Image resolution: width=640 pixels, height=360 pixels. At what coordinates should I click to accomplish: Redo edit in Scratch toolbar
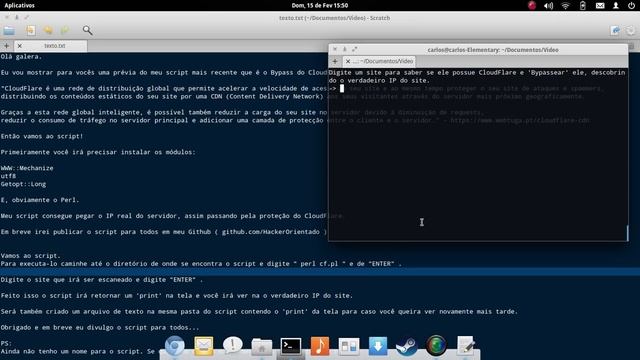[x=64, y=30]
